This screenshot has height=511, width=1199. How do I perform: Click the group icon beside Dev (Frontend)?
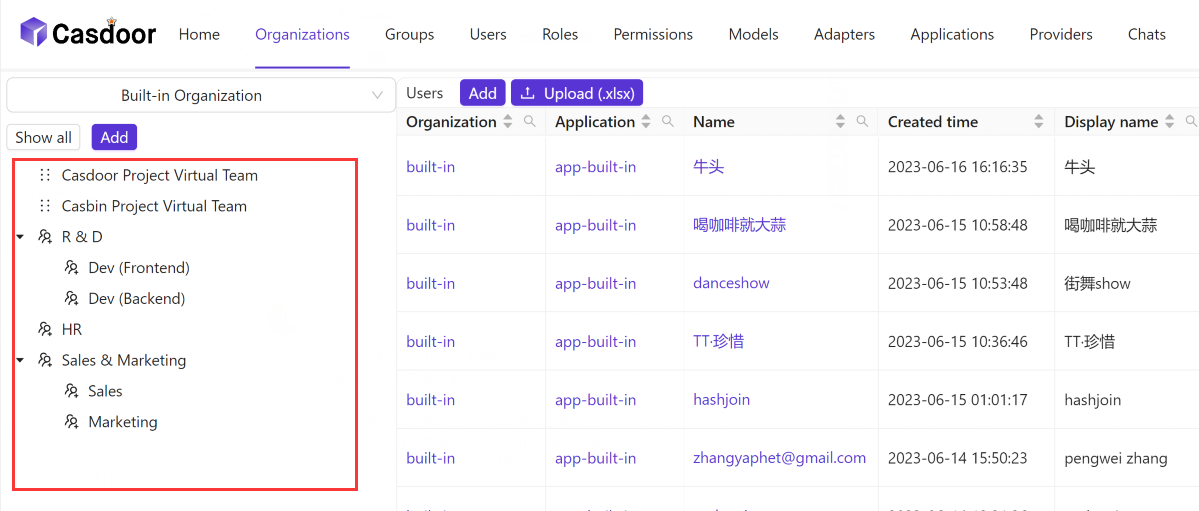point(71,268)
